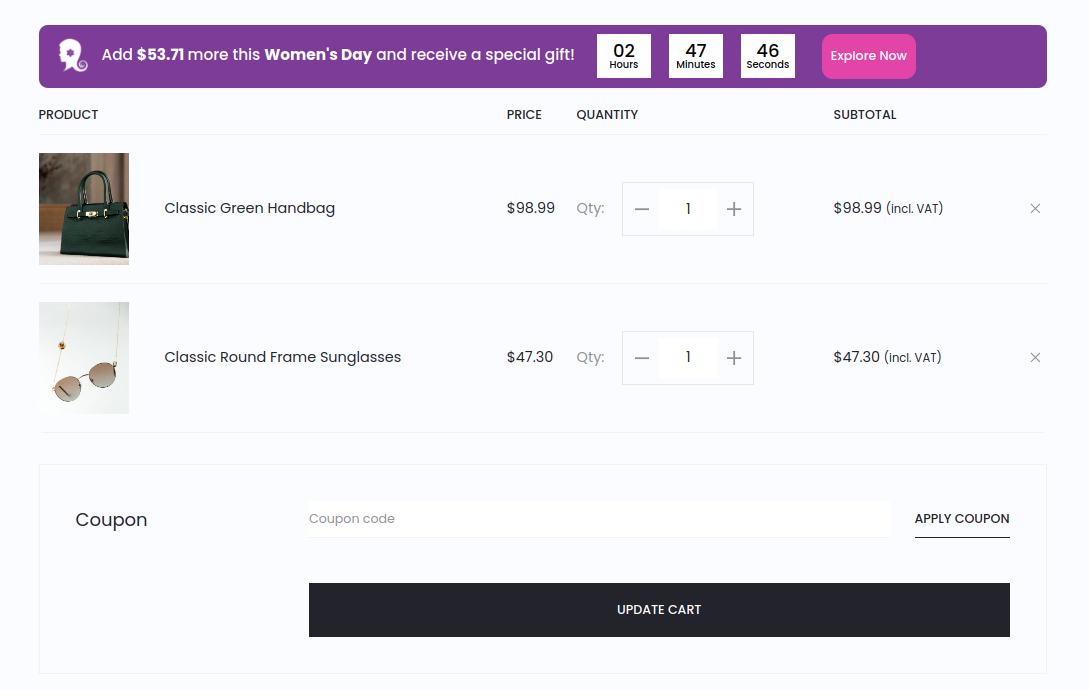The height and width of the screenshot is (690, 1089).
Task: Select the sunglasses quantity number field
Action: tap(688, 358)
